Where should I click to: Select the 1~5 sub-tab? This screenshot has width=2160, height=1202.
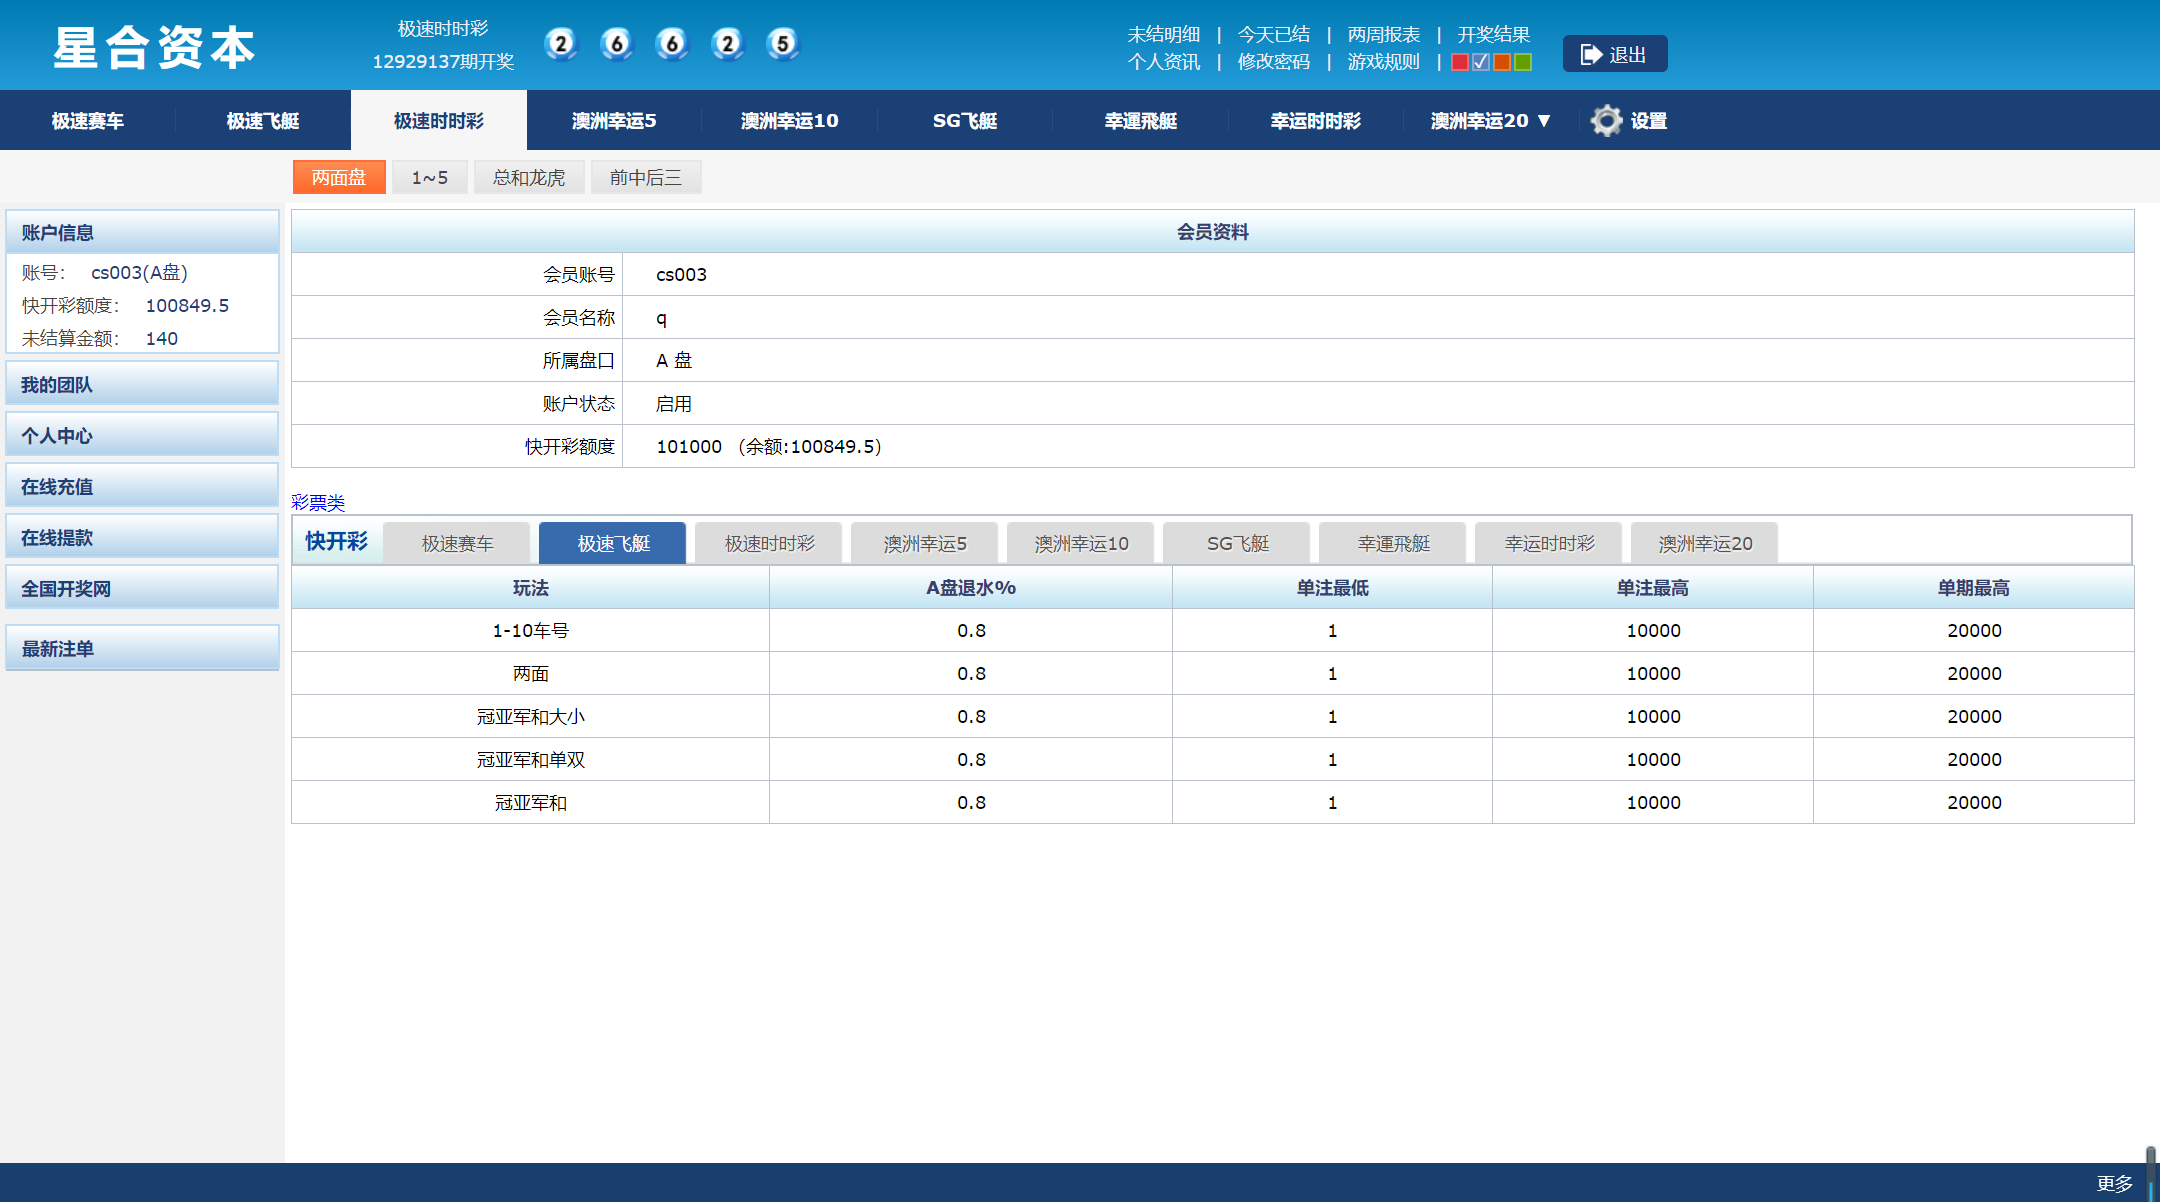pos(430,177)
